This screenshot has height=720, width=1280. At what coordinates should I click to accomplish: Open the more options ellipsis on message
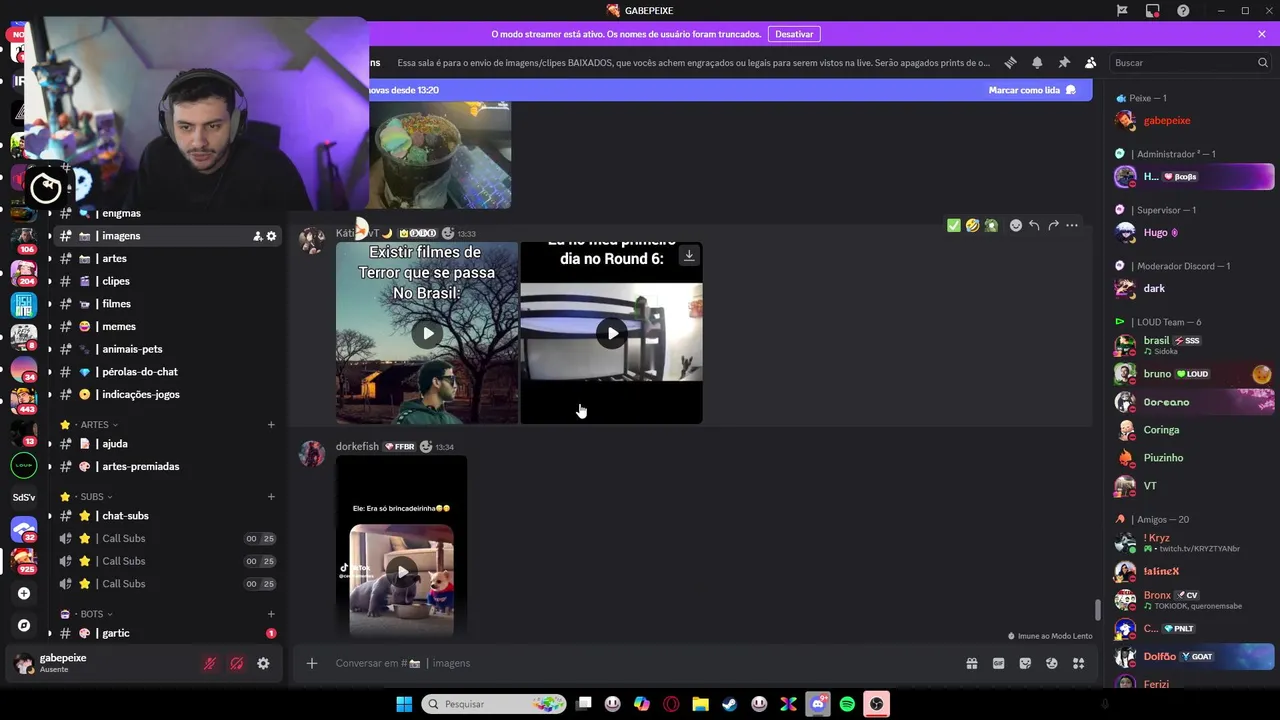[x=1072, y=225]
